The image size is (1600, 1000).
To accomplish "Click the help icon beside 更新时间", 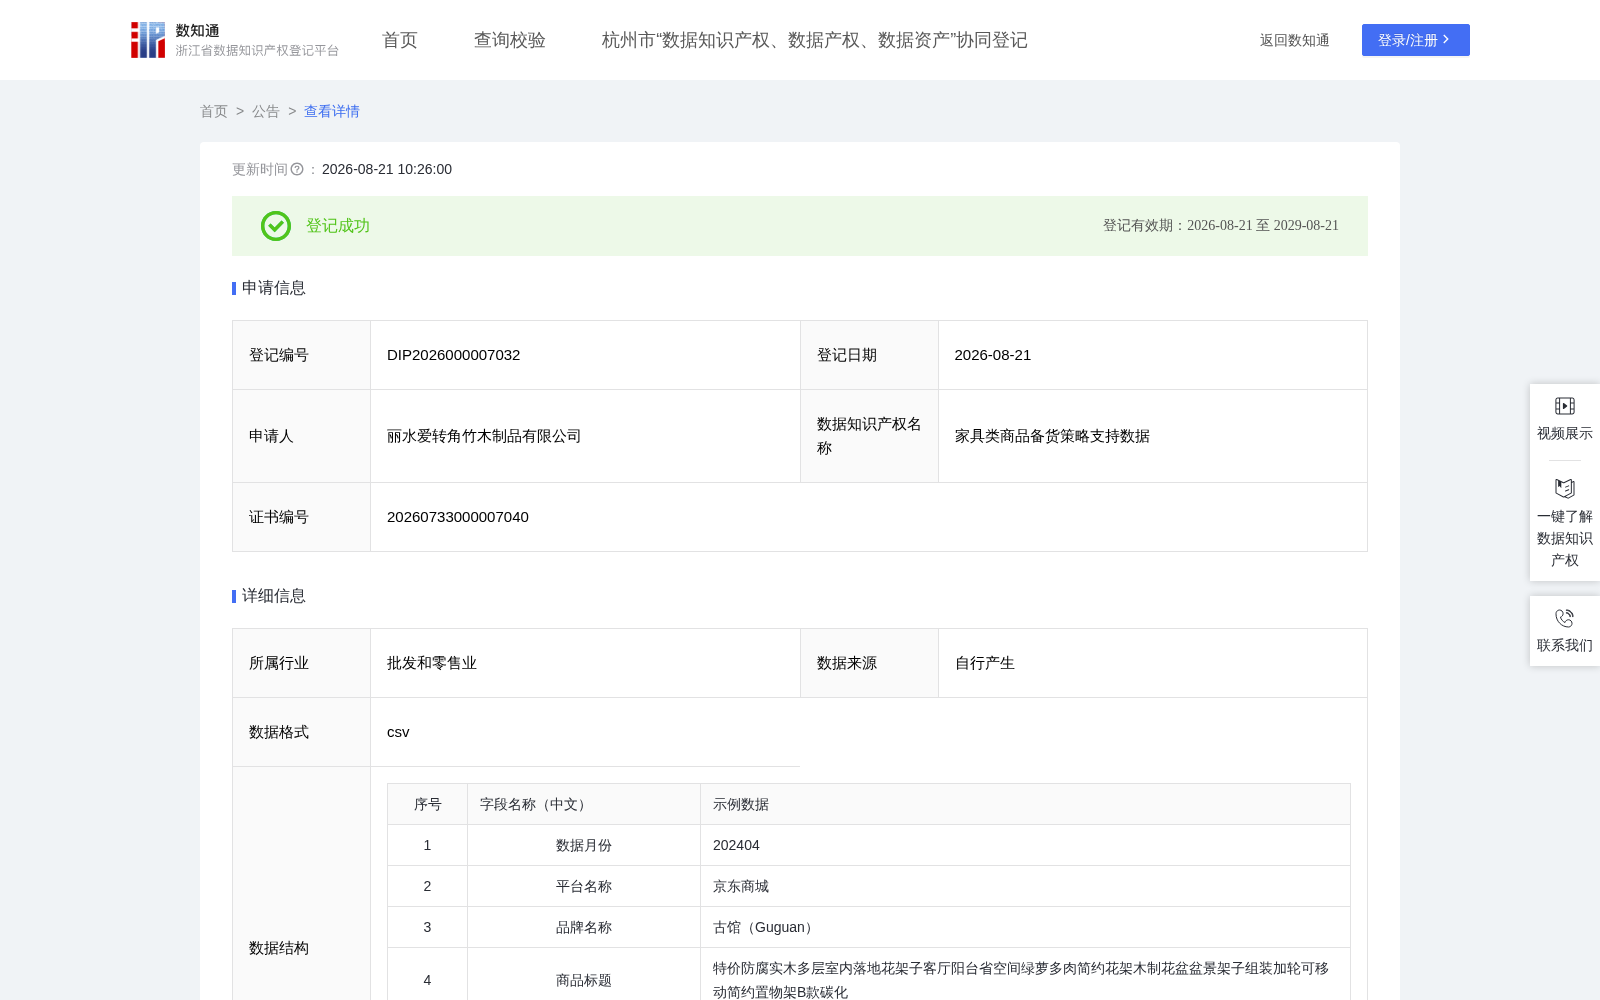I will 297,170.
